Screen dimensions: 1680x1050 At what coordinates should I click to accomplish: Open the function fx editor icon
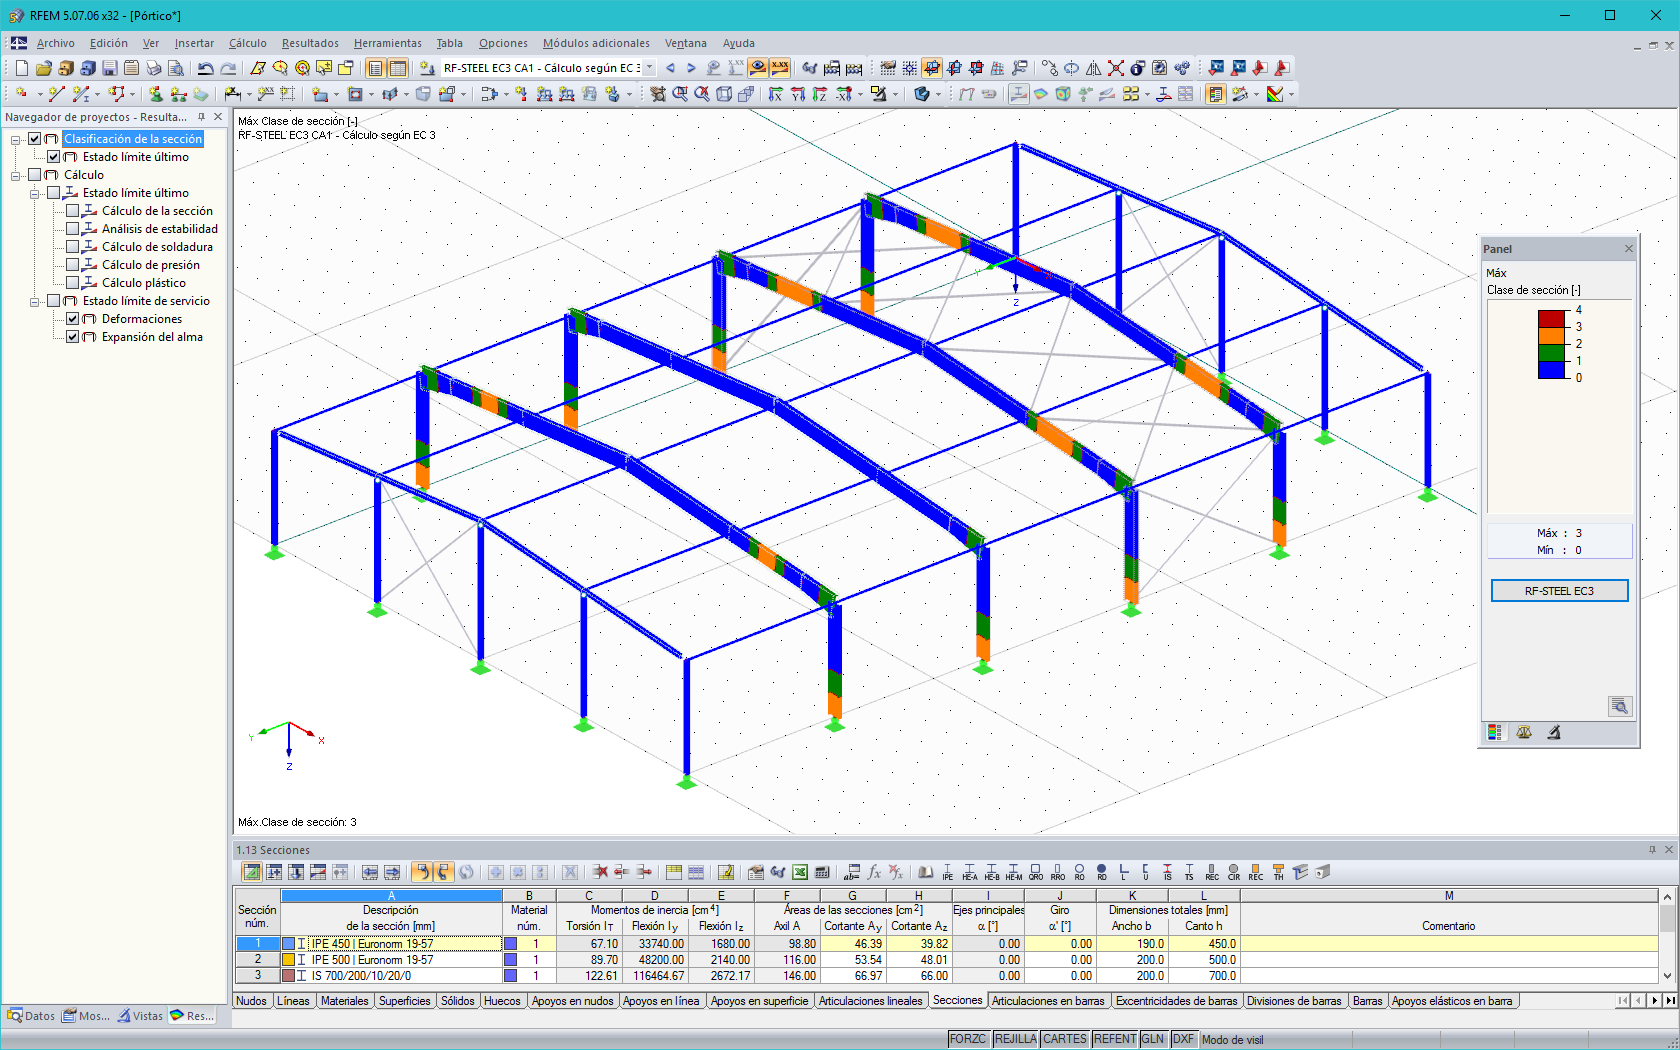pyautogui.click(x=872, y=872)
